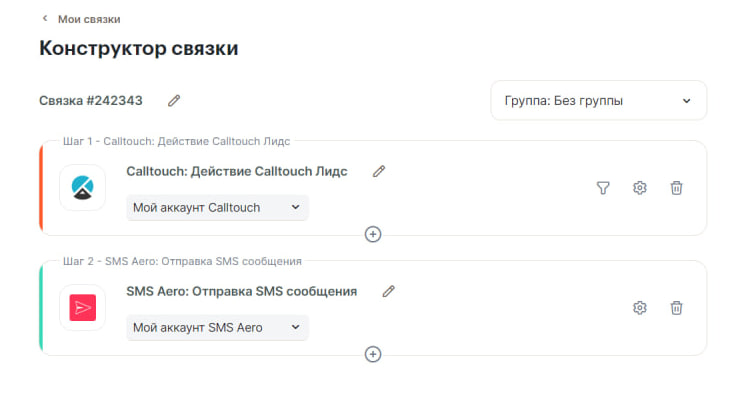The height and width of the screenshot is (393, 746).
Task: Click the Связка #242343 name text
Action: [x=91, y=100]
